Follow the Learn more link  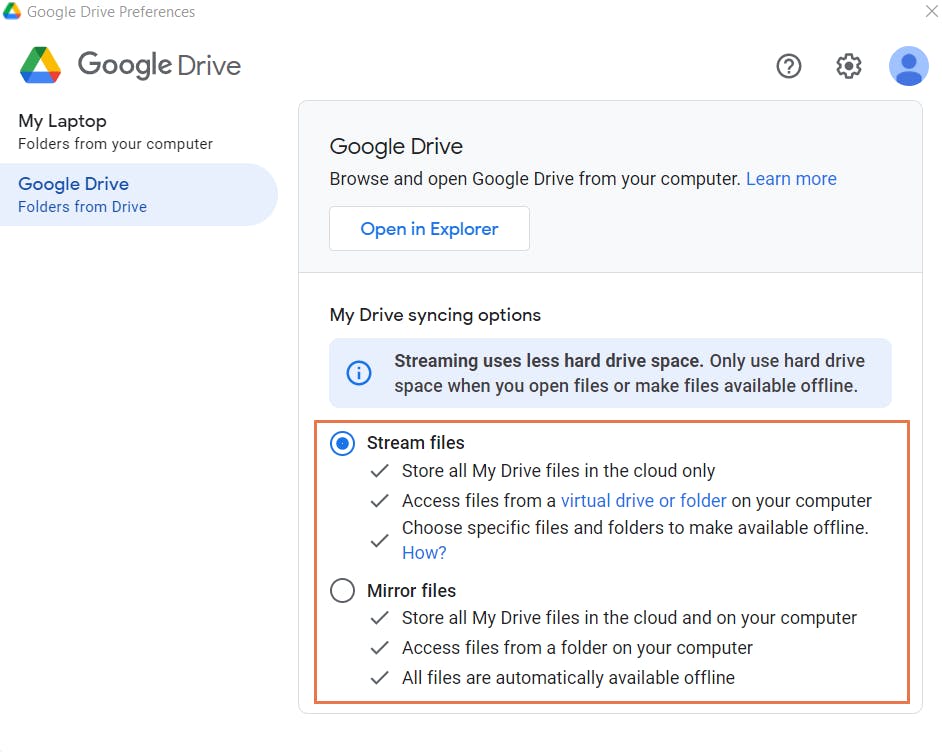click(x=791, y=179)
